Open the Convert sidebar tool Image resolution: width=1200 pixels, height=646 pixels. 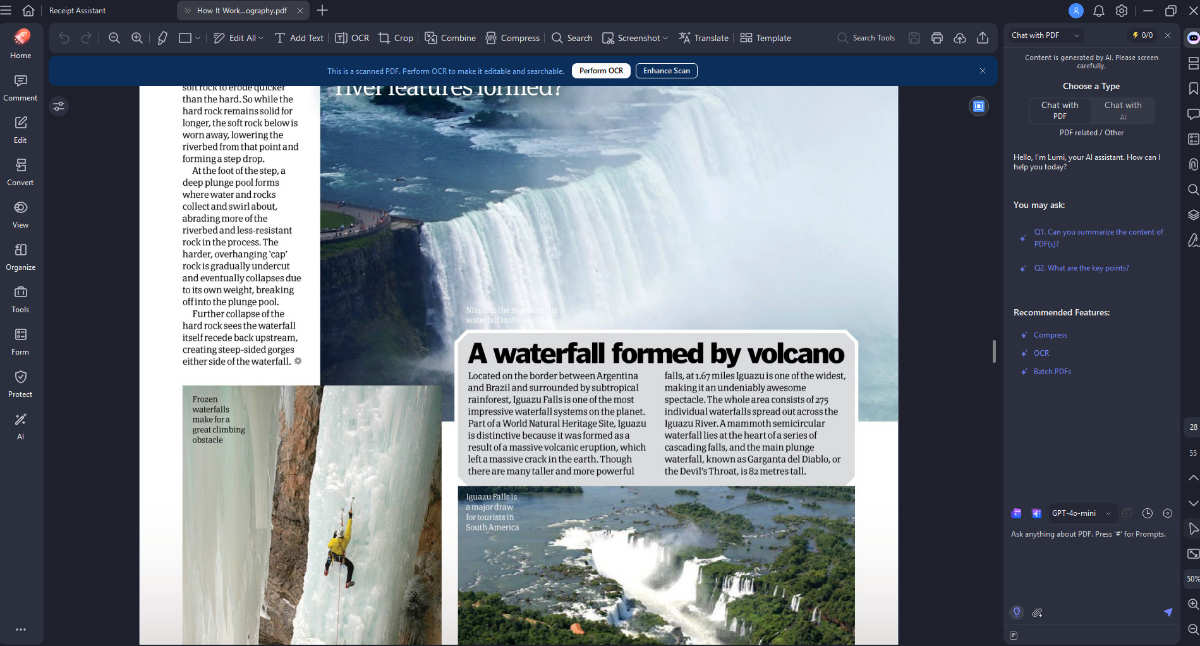tap(20, 171)
